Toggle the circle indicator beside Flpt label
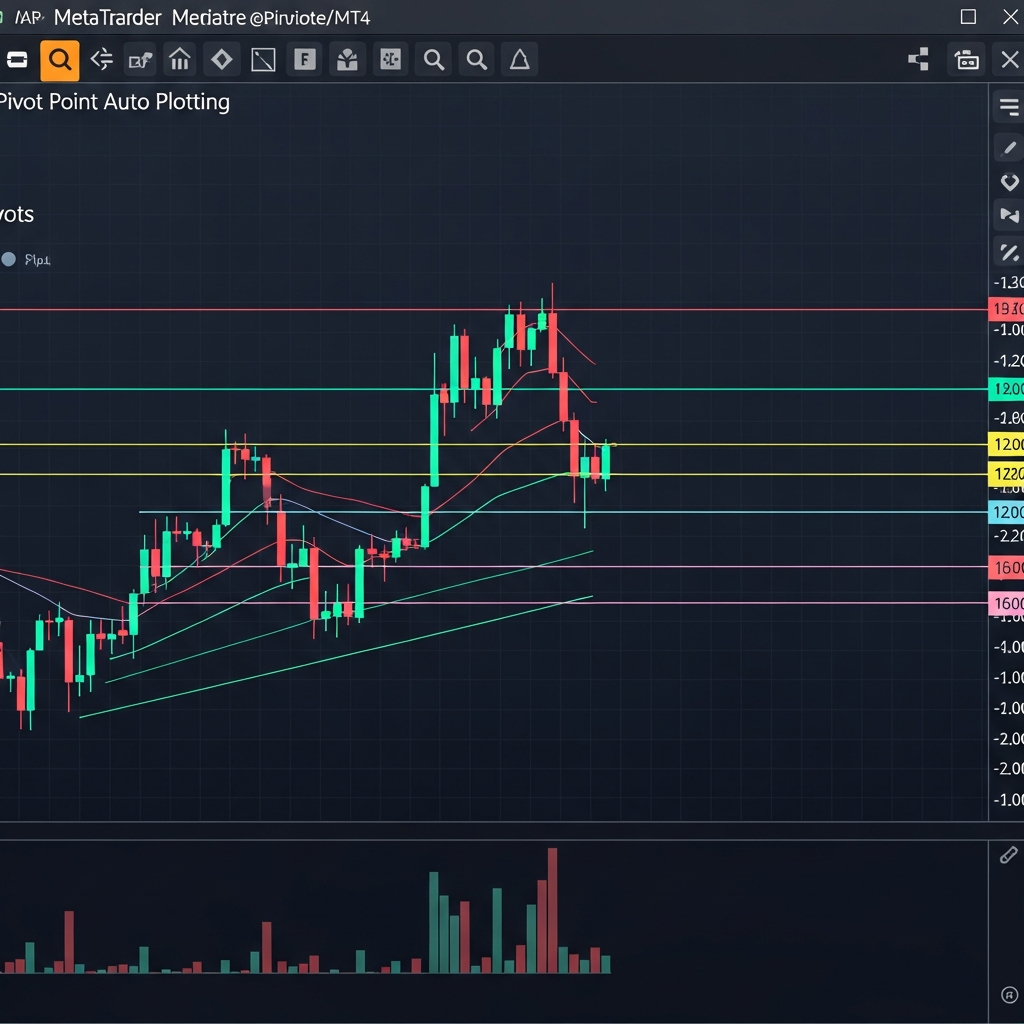The height and width of the screenshot is (1024, 1024). pos(9,260)
